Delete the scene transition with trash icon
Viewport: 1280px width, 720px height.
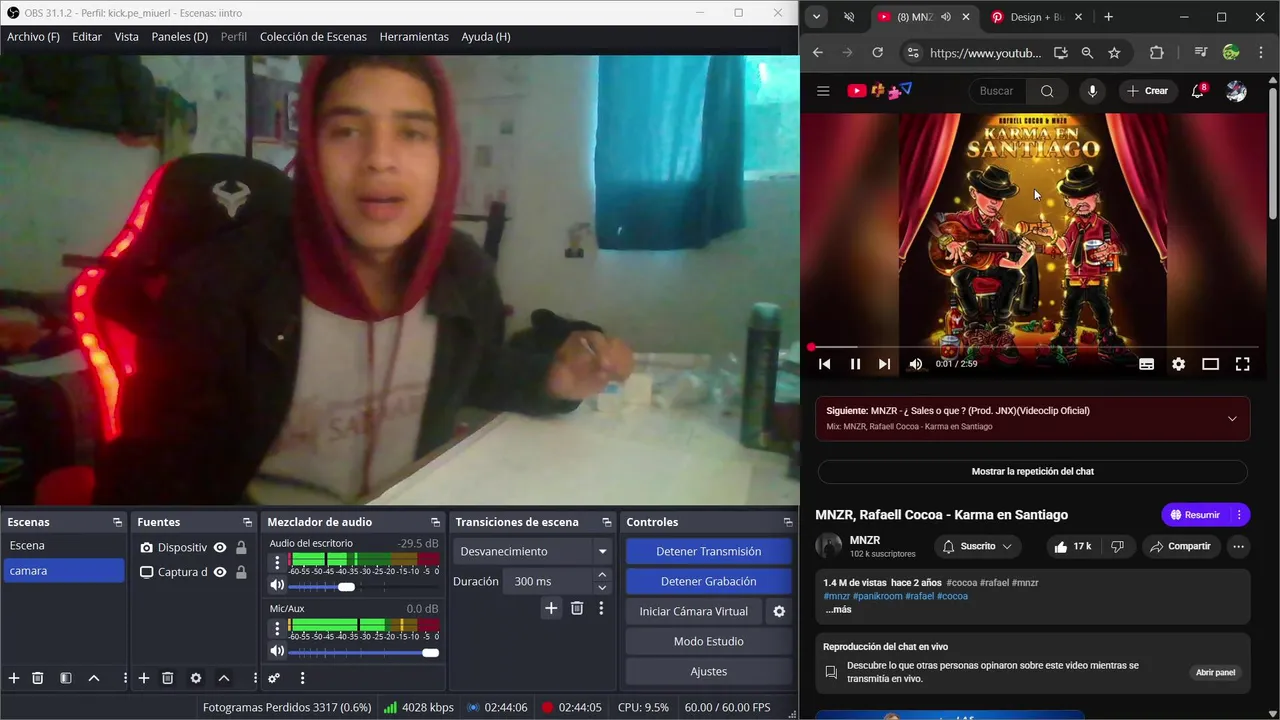pos(577,608)
